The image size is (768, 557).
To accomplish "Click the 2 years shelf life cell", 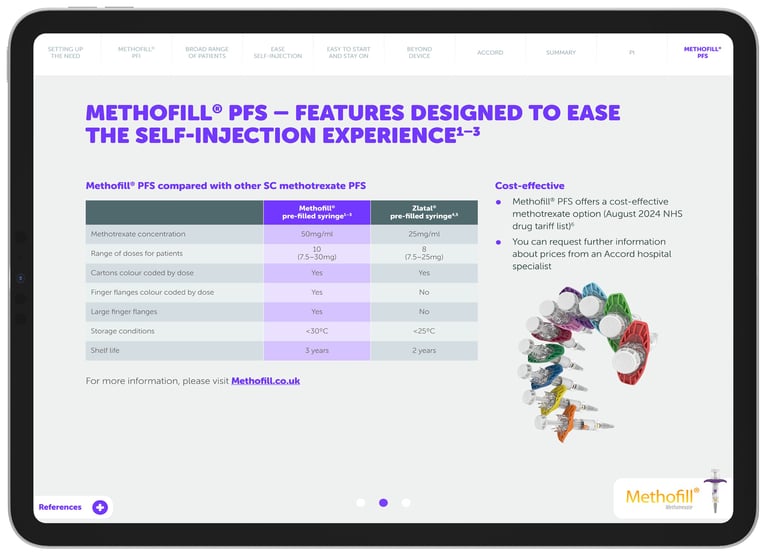I will click(424, 350).
